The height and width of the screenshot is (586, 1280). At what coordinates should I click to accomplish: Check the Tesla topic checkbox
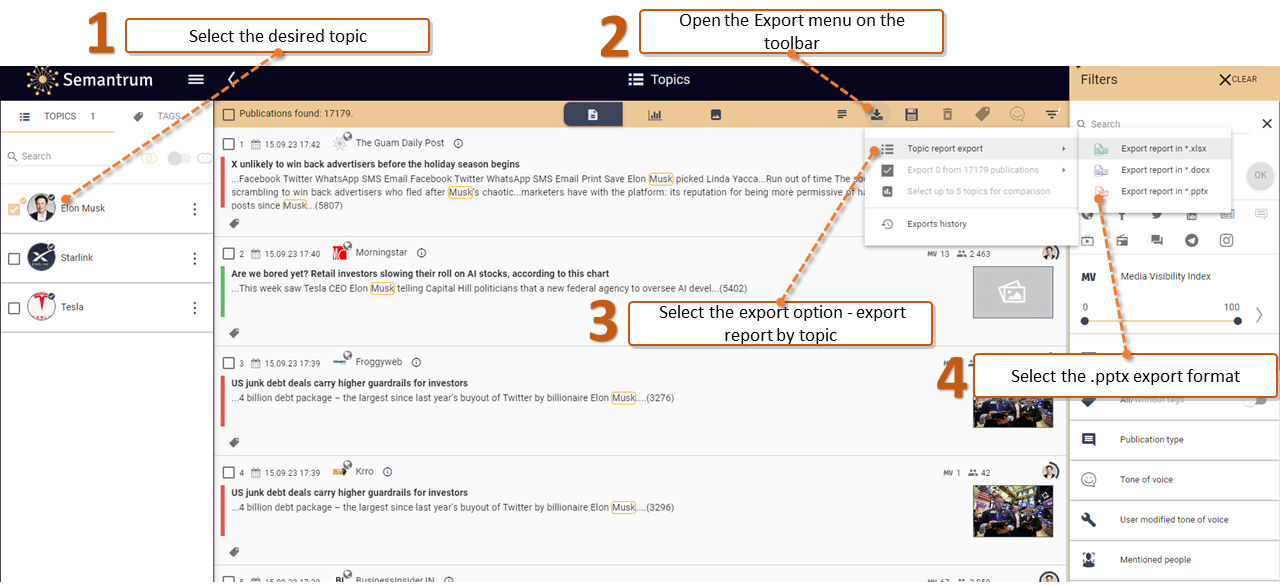(14, 308)
